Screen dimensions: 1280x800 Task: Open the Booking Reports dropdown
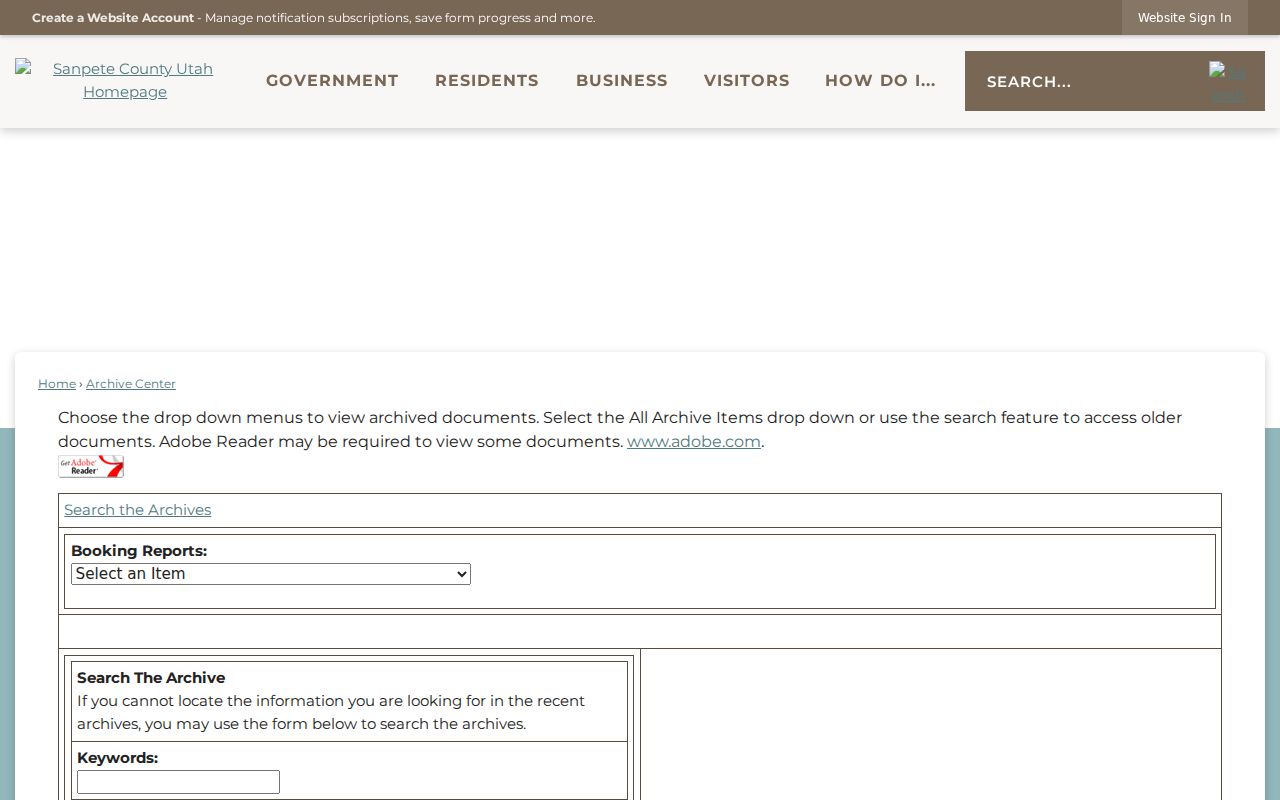(271, 574)
